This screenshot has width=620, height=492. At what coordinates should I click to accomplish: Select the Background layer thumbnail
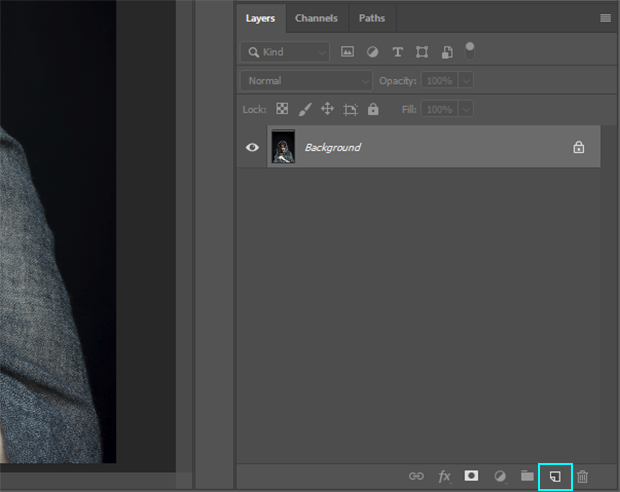283,146
